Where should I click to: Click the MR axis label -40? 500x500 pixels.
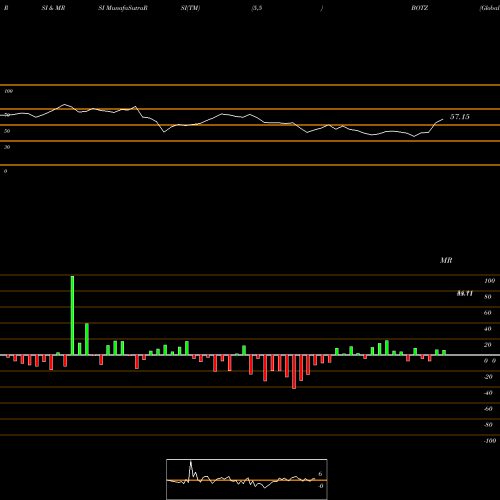(x=488, y=393)
